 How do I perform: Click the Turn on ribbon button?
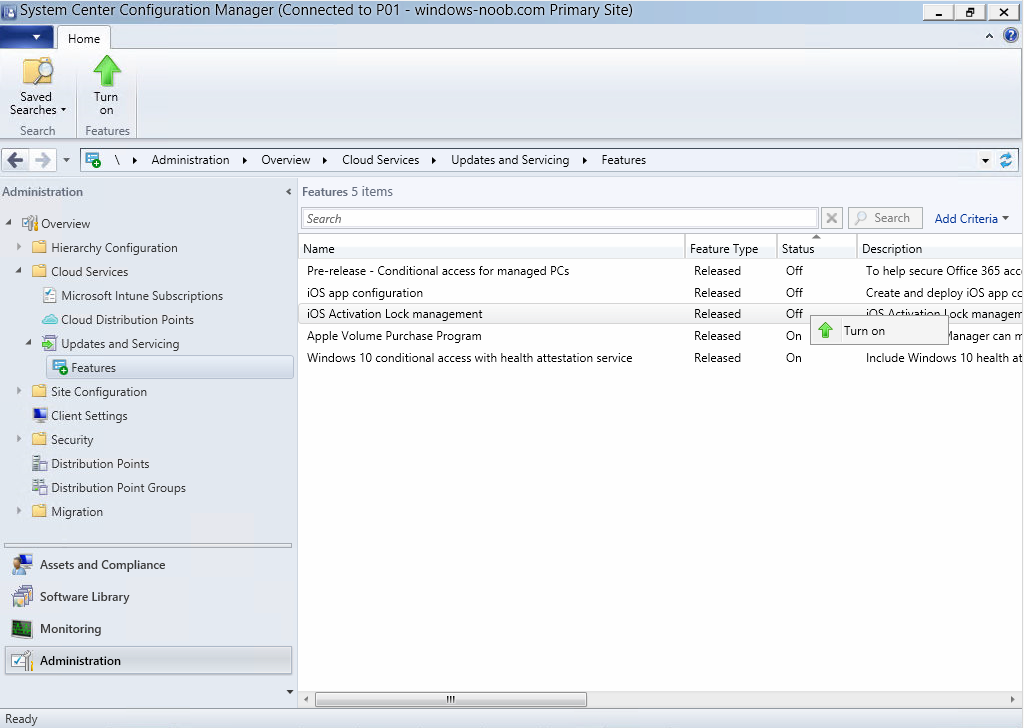(106, 87)
